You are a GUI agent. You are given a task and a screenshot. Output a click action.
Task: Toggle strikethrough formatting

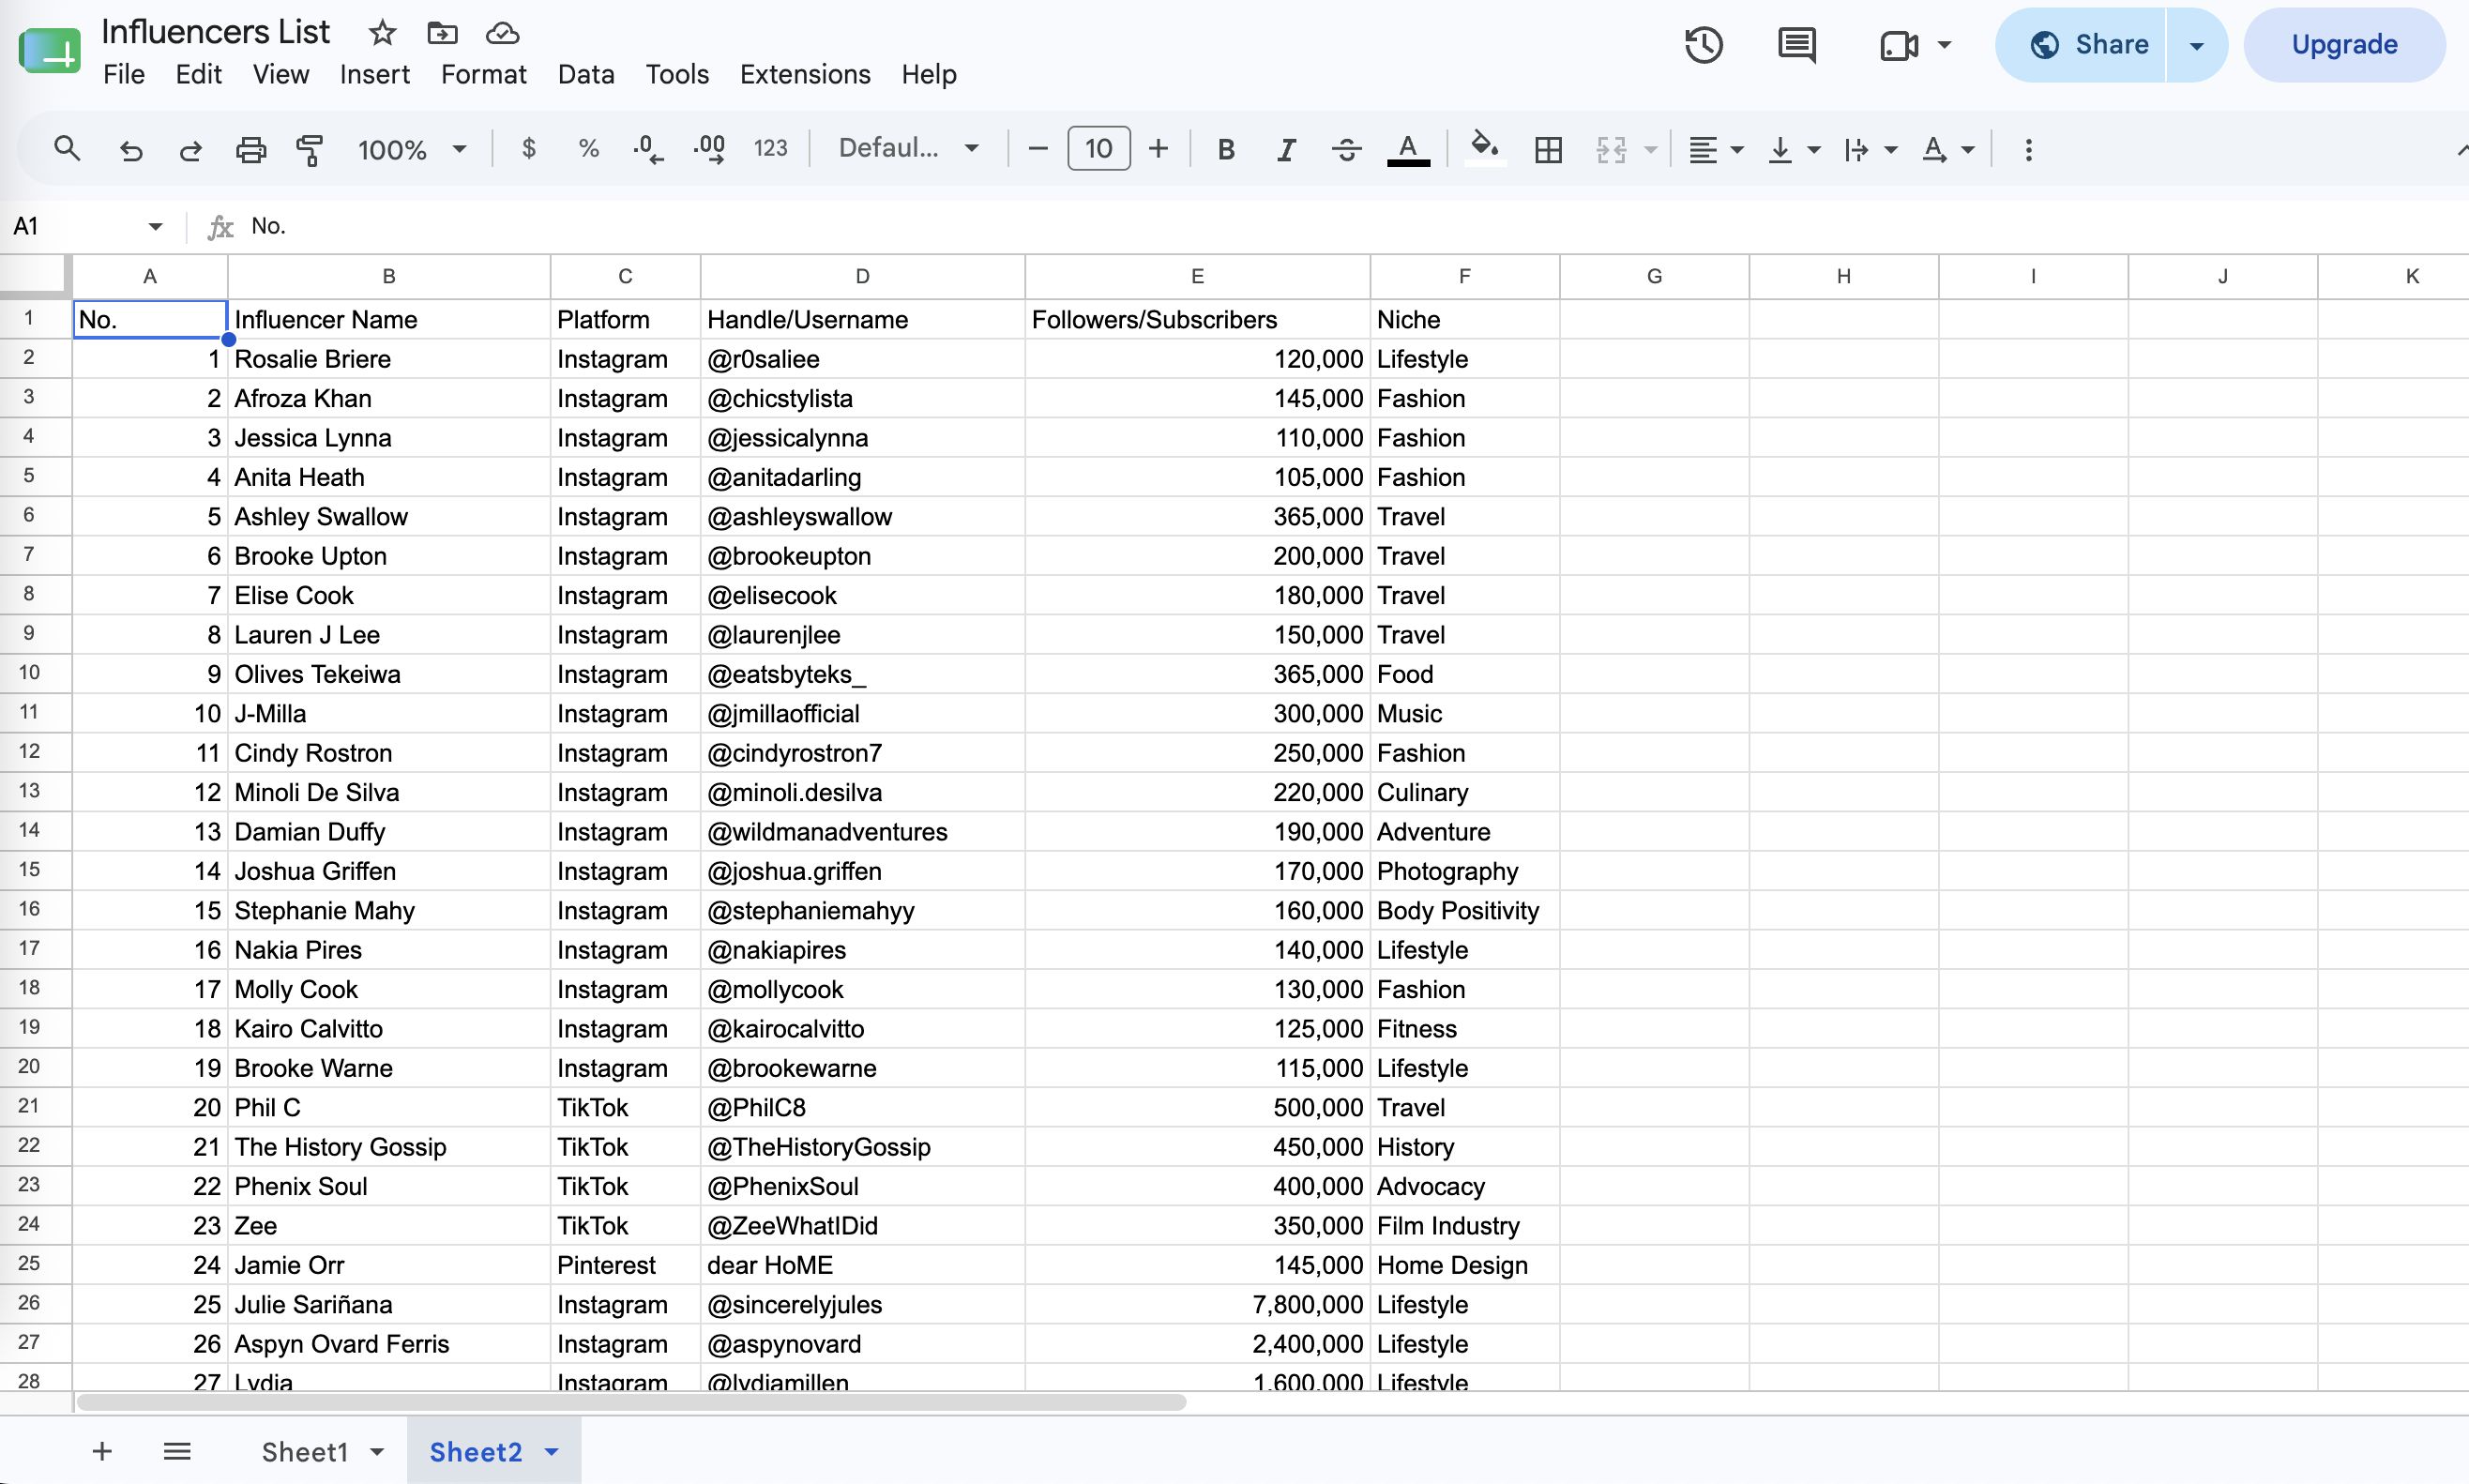tap(1347, 150)
